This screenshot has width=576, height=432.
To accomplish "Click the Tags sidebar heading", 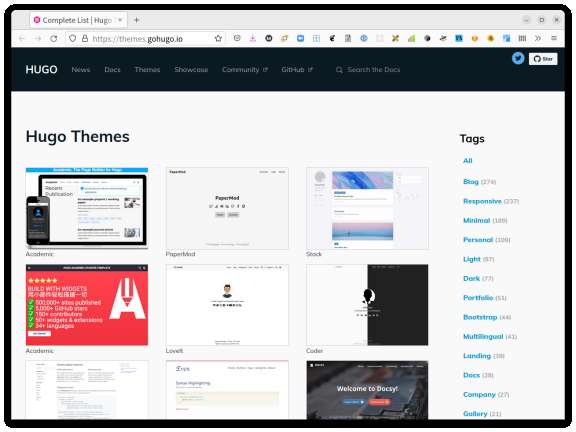I will coord(472,139).
